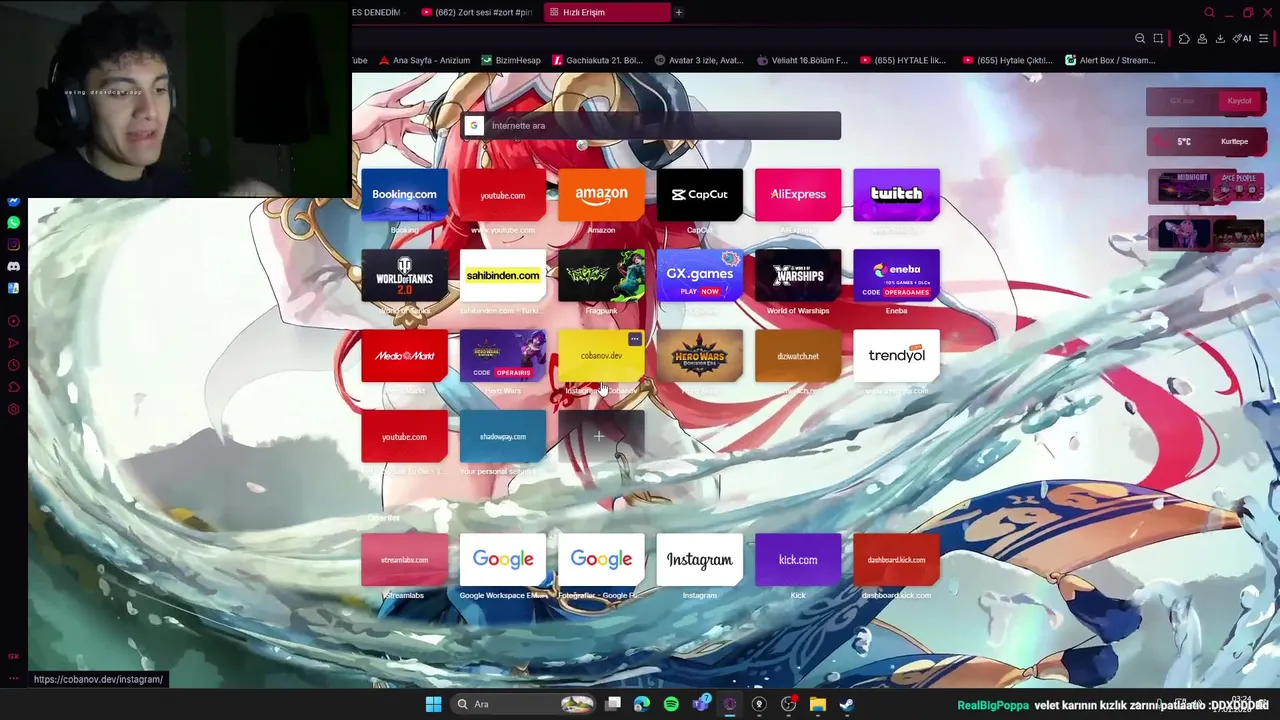
Task: Open the Alert Box / Stream bookmark
Action: click(x=1110, y=60)
